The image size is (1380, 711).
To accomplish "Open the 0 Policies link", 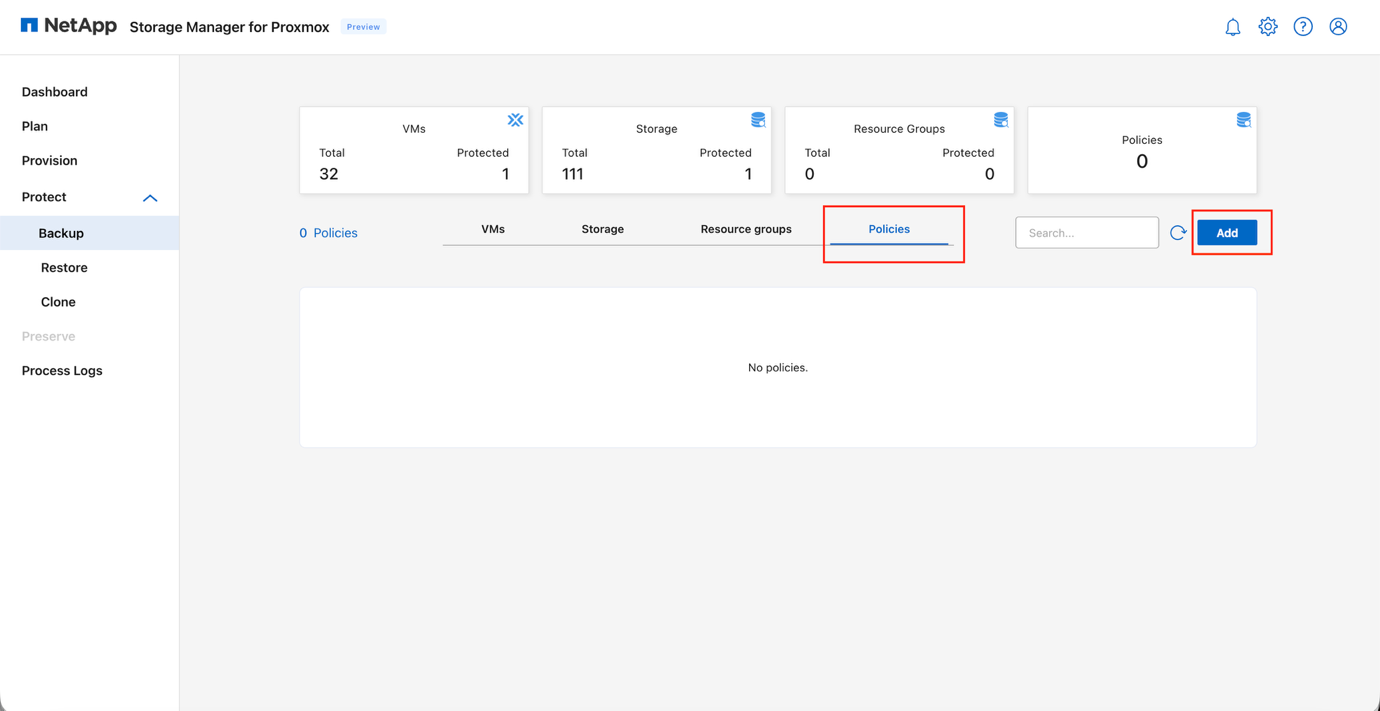I will (x=329, y=232).
